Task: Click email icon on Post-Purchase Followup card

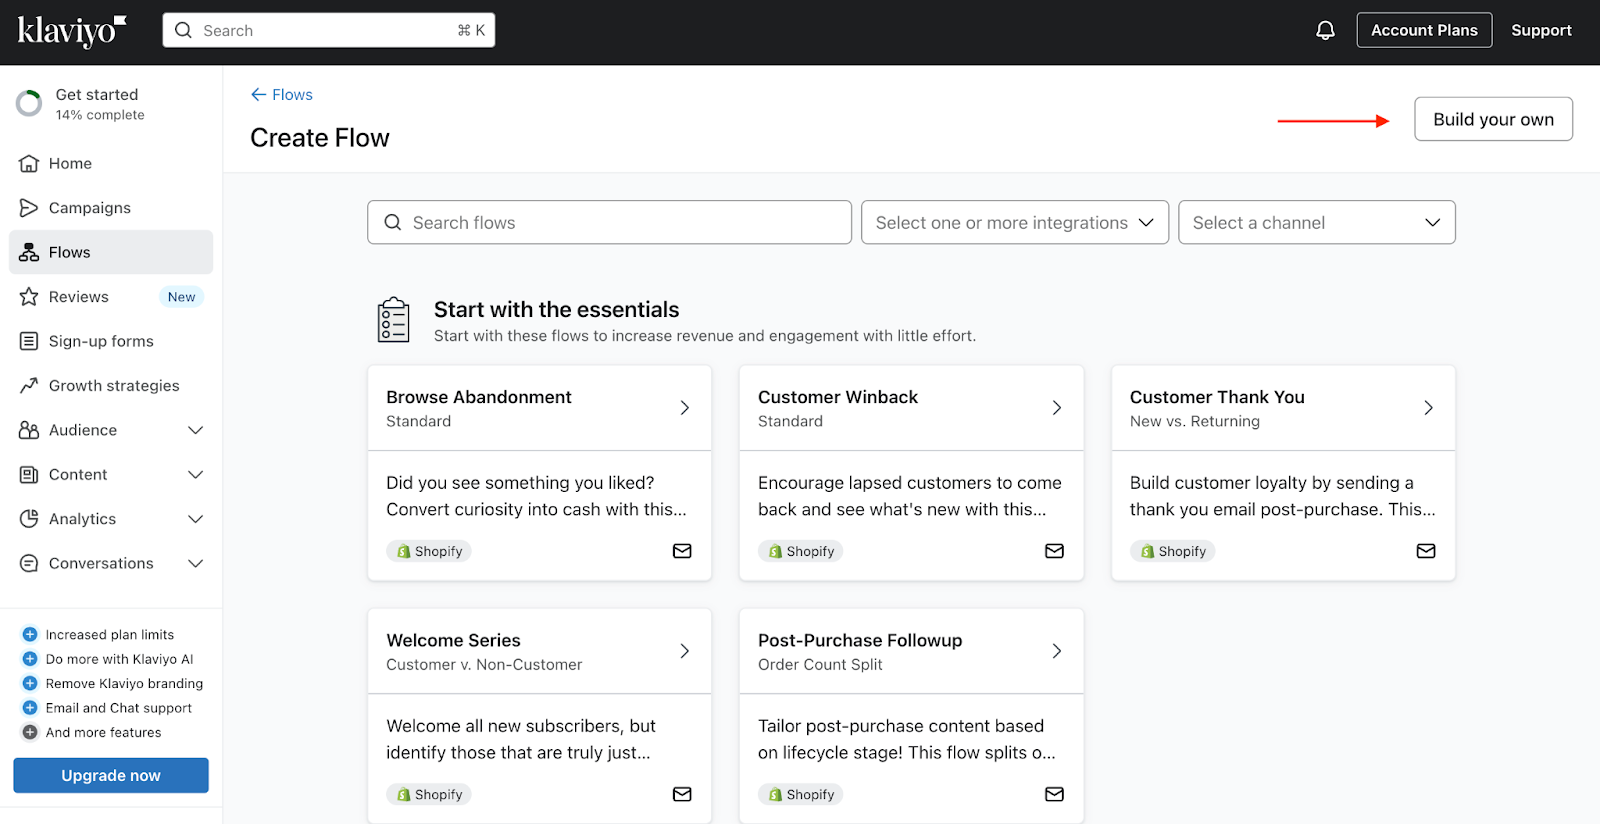Action: point(1054,794)
